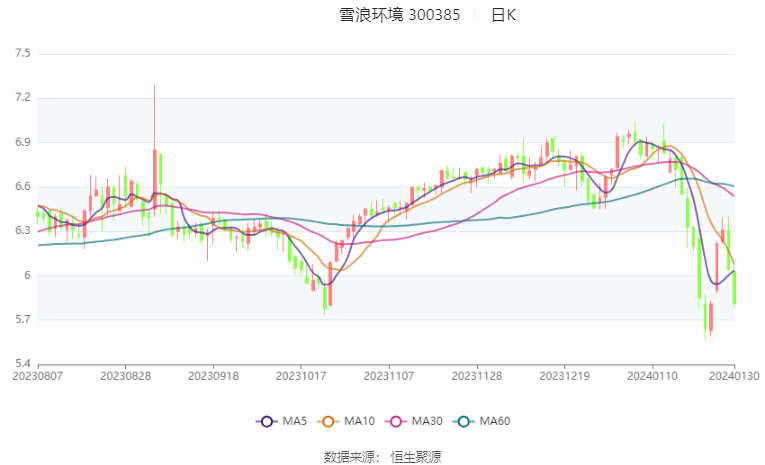Click the date label 20230828
765x465 pixels.
(x=125, y=376)
